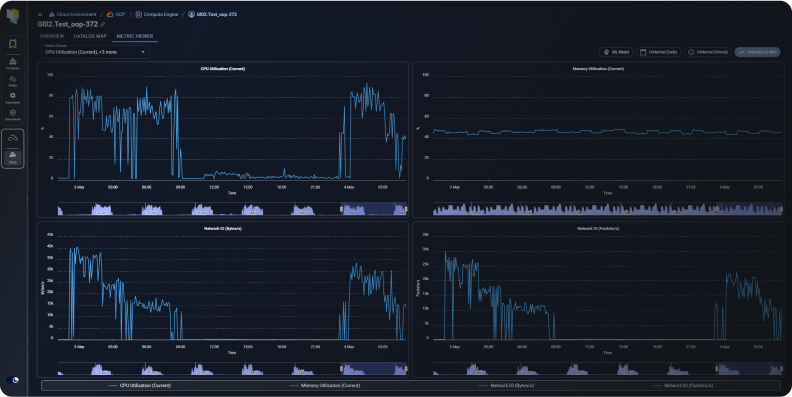The height and width of the screenshot is (397, 792).
Task: Click the CPU Utilization range slider window
Action: point(374,209)
